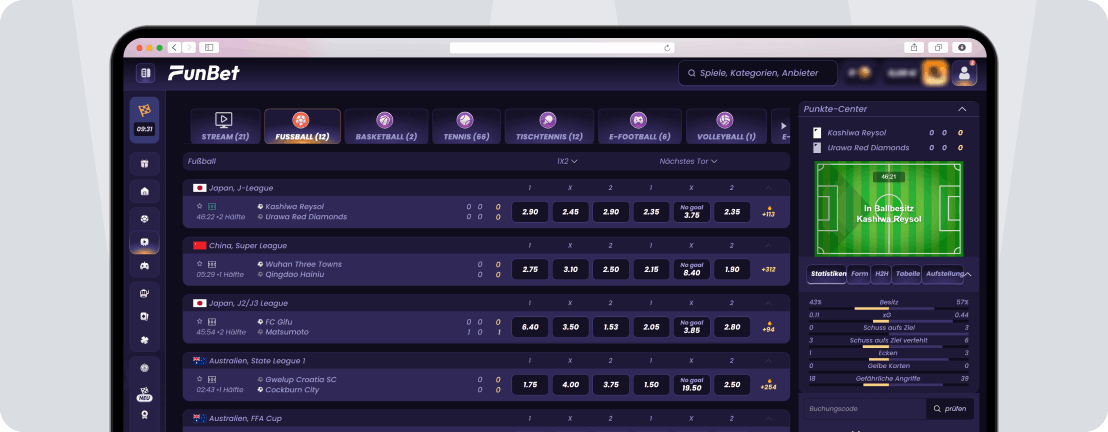Select the No goal 19.50 odds button
Image resolution: width=1108 pixels, height=432 pixels.
click(x=692, y=385)
